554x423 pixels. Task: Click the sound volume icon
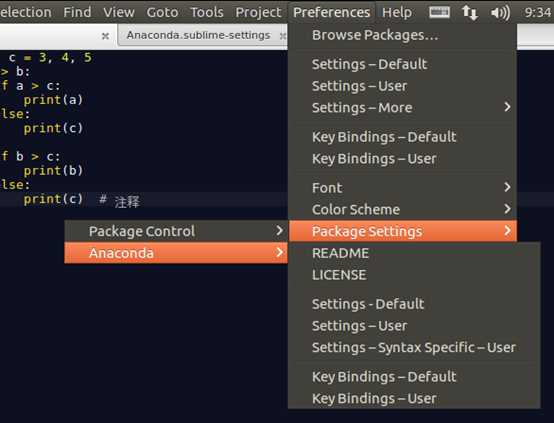point(500,13)
